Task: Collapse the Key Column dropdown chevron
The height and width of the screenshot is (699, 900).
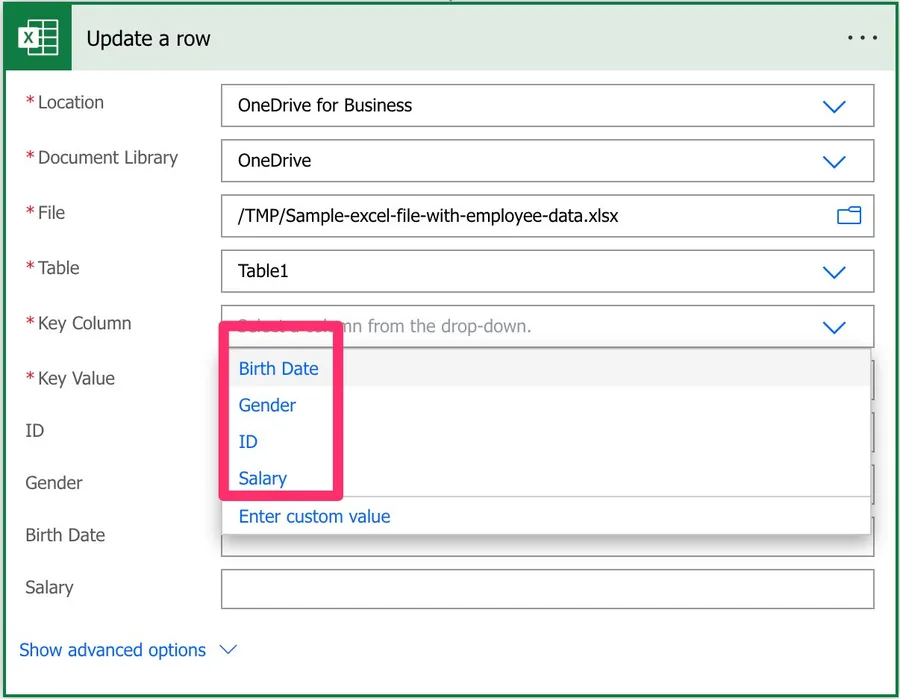Action: pyautogui.click(x=833, y=327)
